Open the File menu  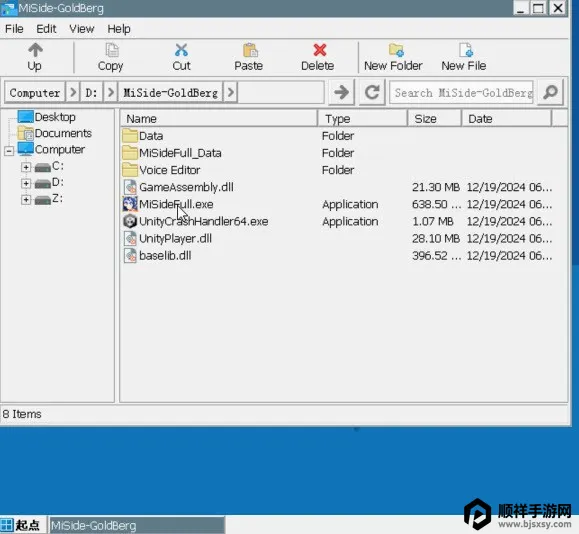14,29
